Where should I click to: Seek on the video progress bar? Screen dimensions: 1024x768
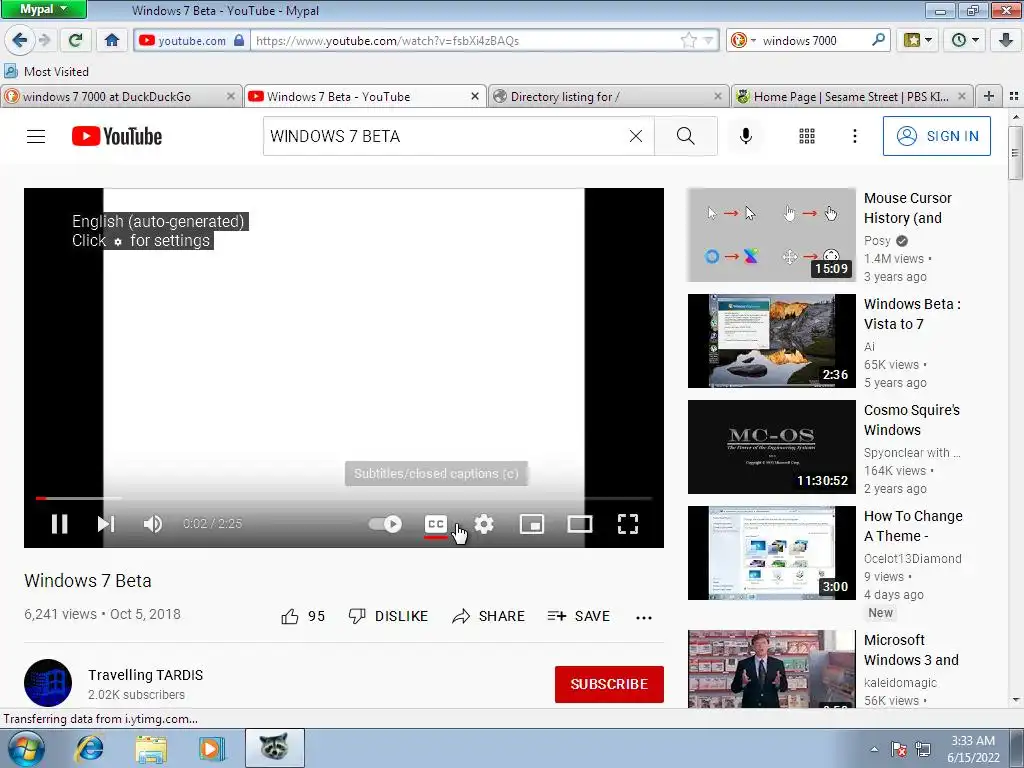point(344,498)
